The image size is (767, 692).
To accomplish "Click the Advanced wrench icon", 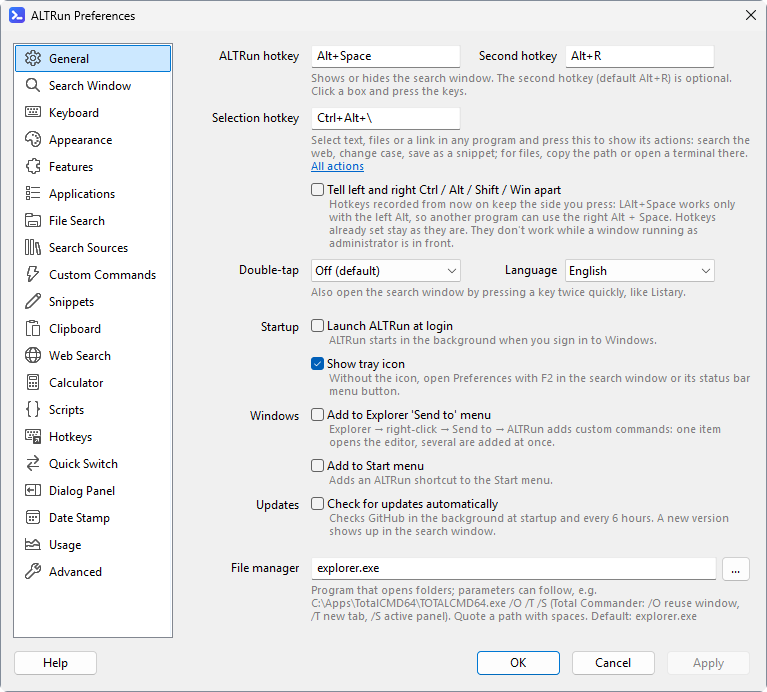I will click(33, 571).
